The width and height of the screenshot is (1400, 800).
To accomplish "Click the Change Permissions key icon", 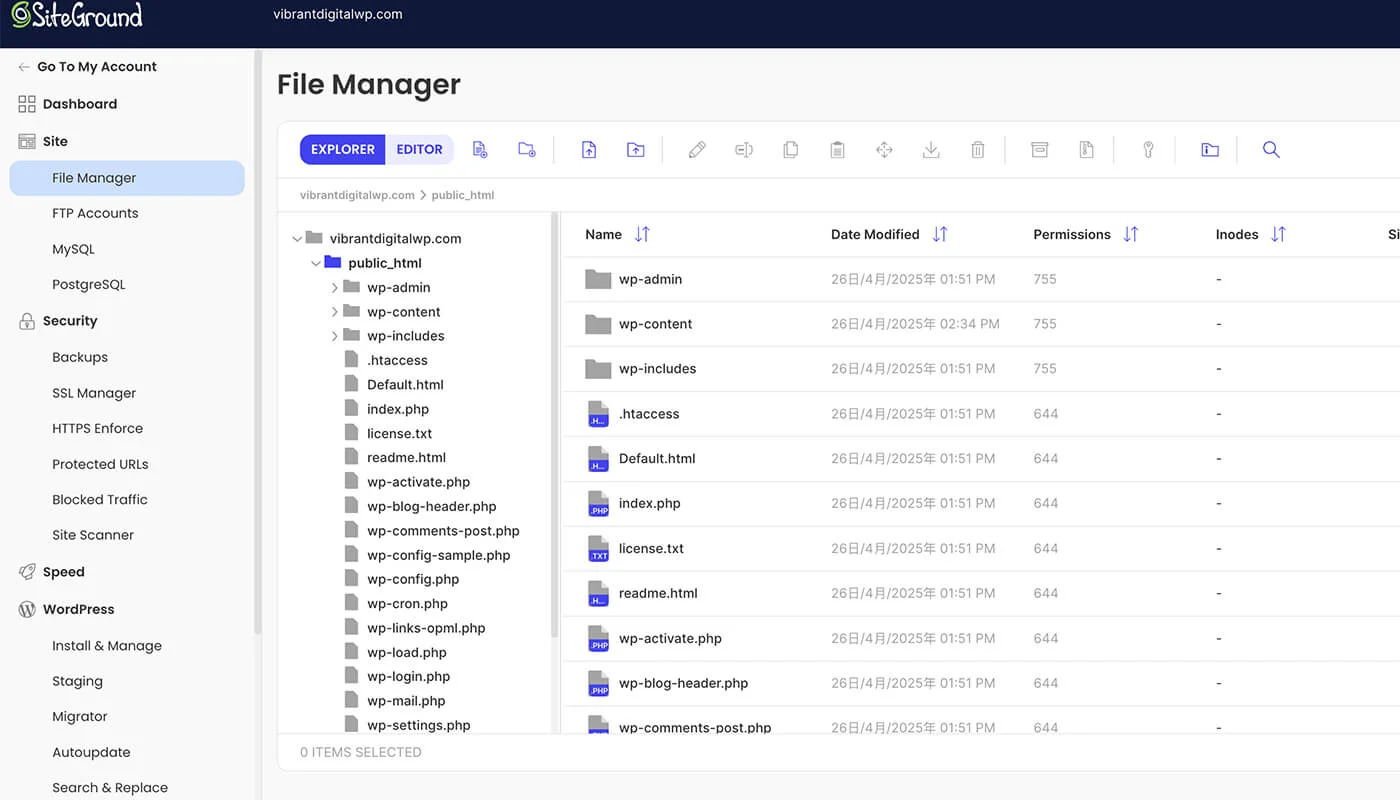I will (1148, 150).
